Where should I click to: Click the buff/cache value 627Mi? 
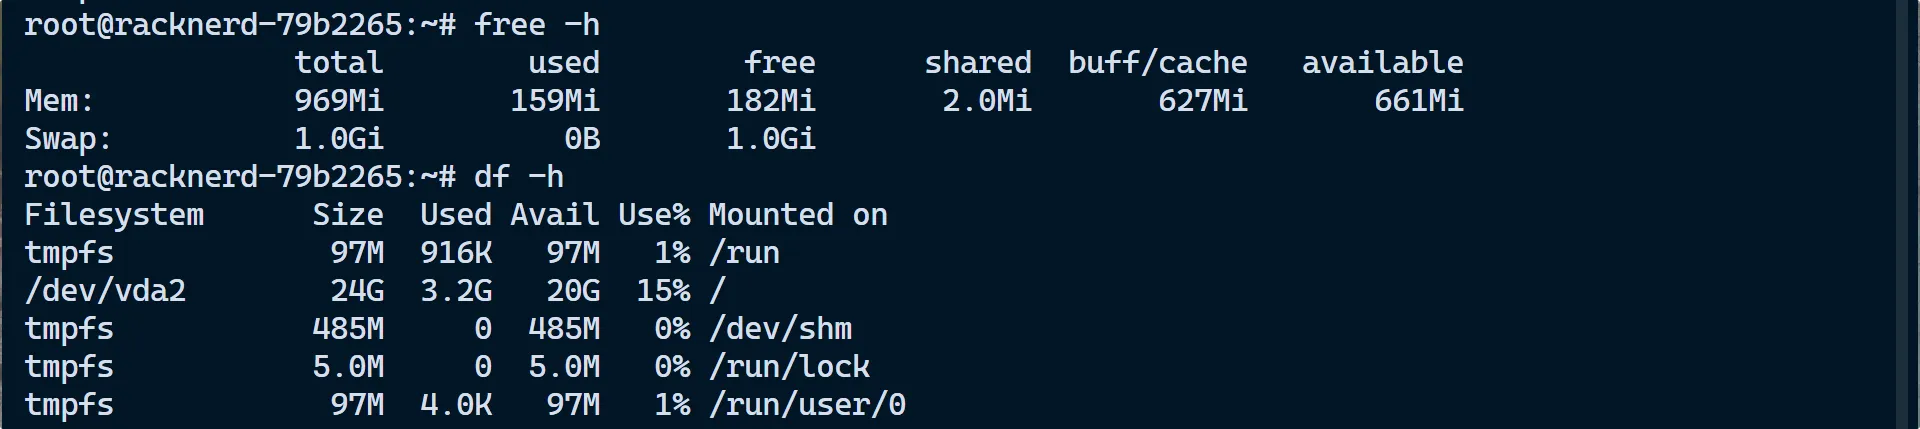(1203, 101)
